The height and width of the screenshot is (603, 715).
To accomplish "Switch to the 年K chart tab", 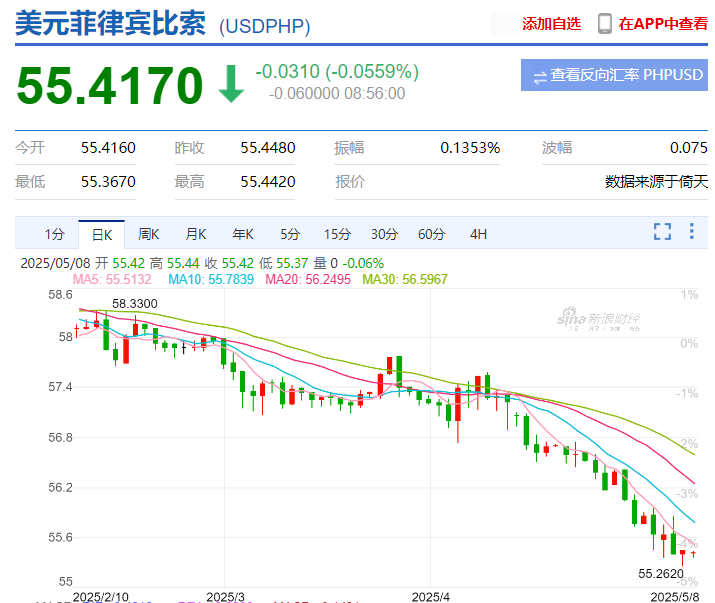I will (x=243, y=234).
